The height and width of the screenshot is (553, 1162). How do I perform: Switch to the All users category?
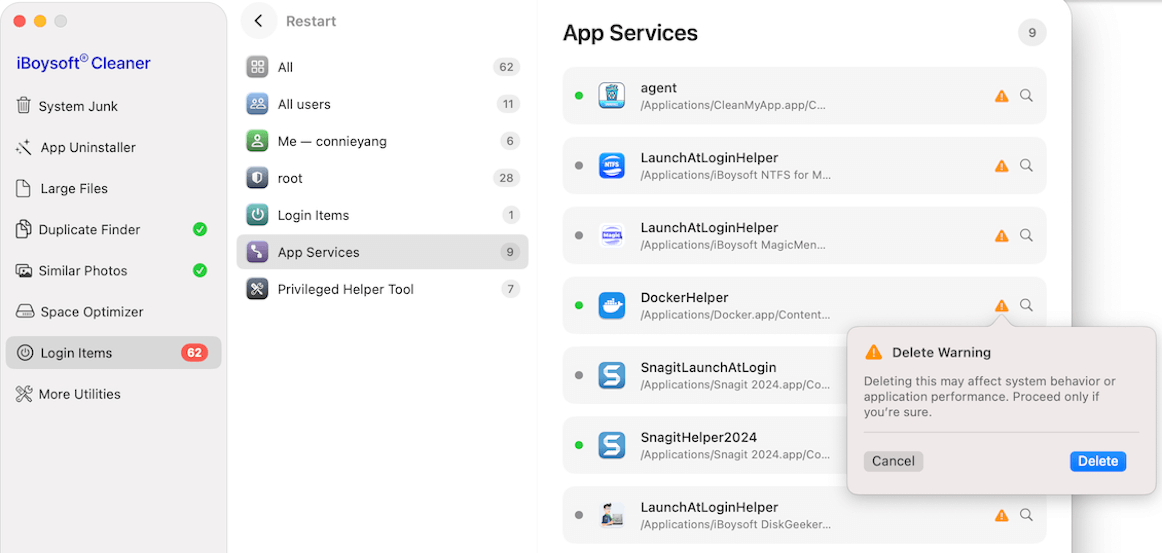coord(304,104)
